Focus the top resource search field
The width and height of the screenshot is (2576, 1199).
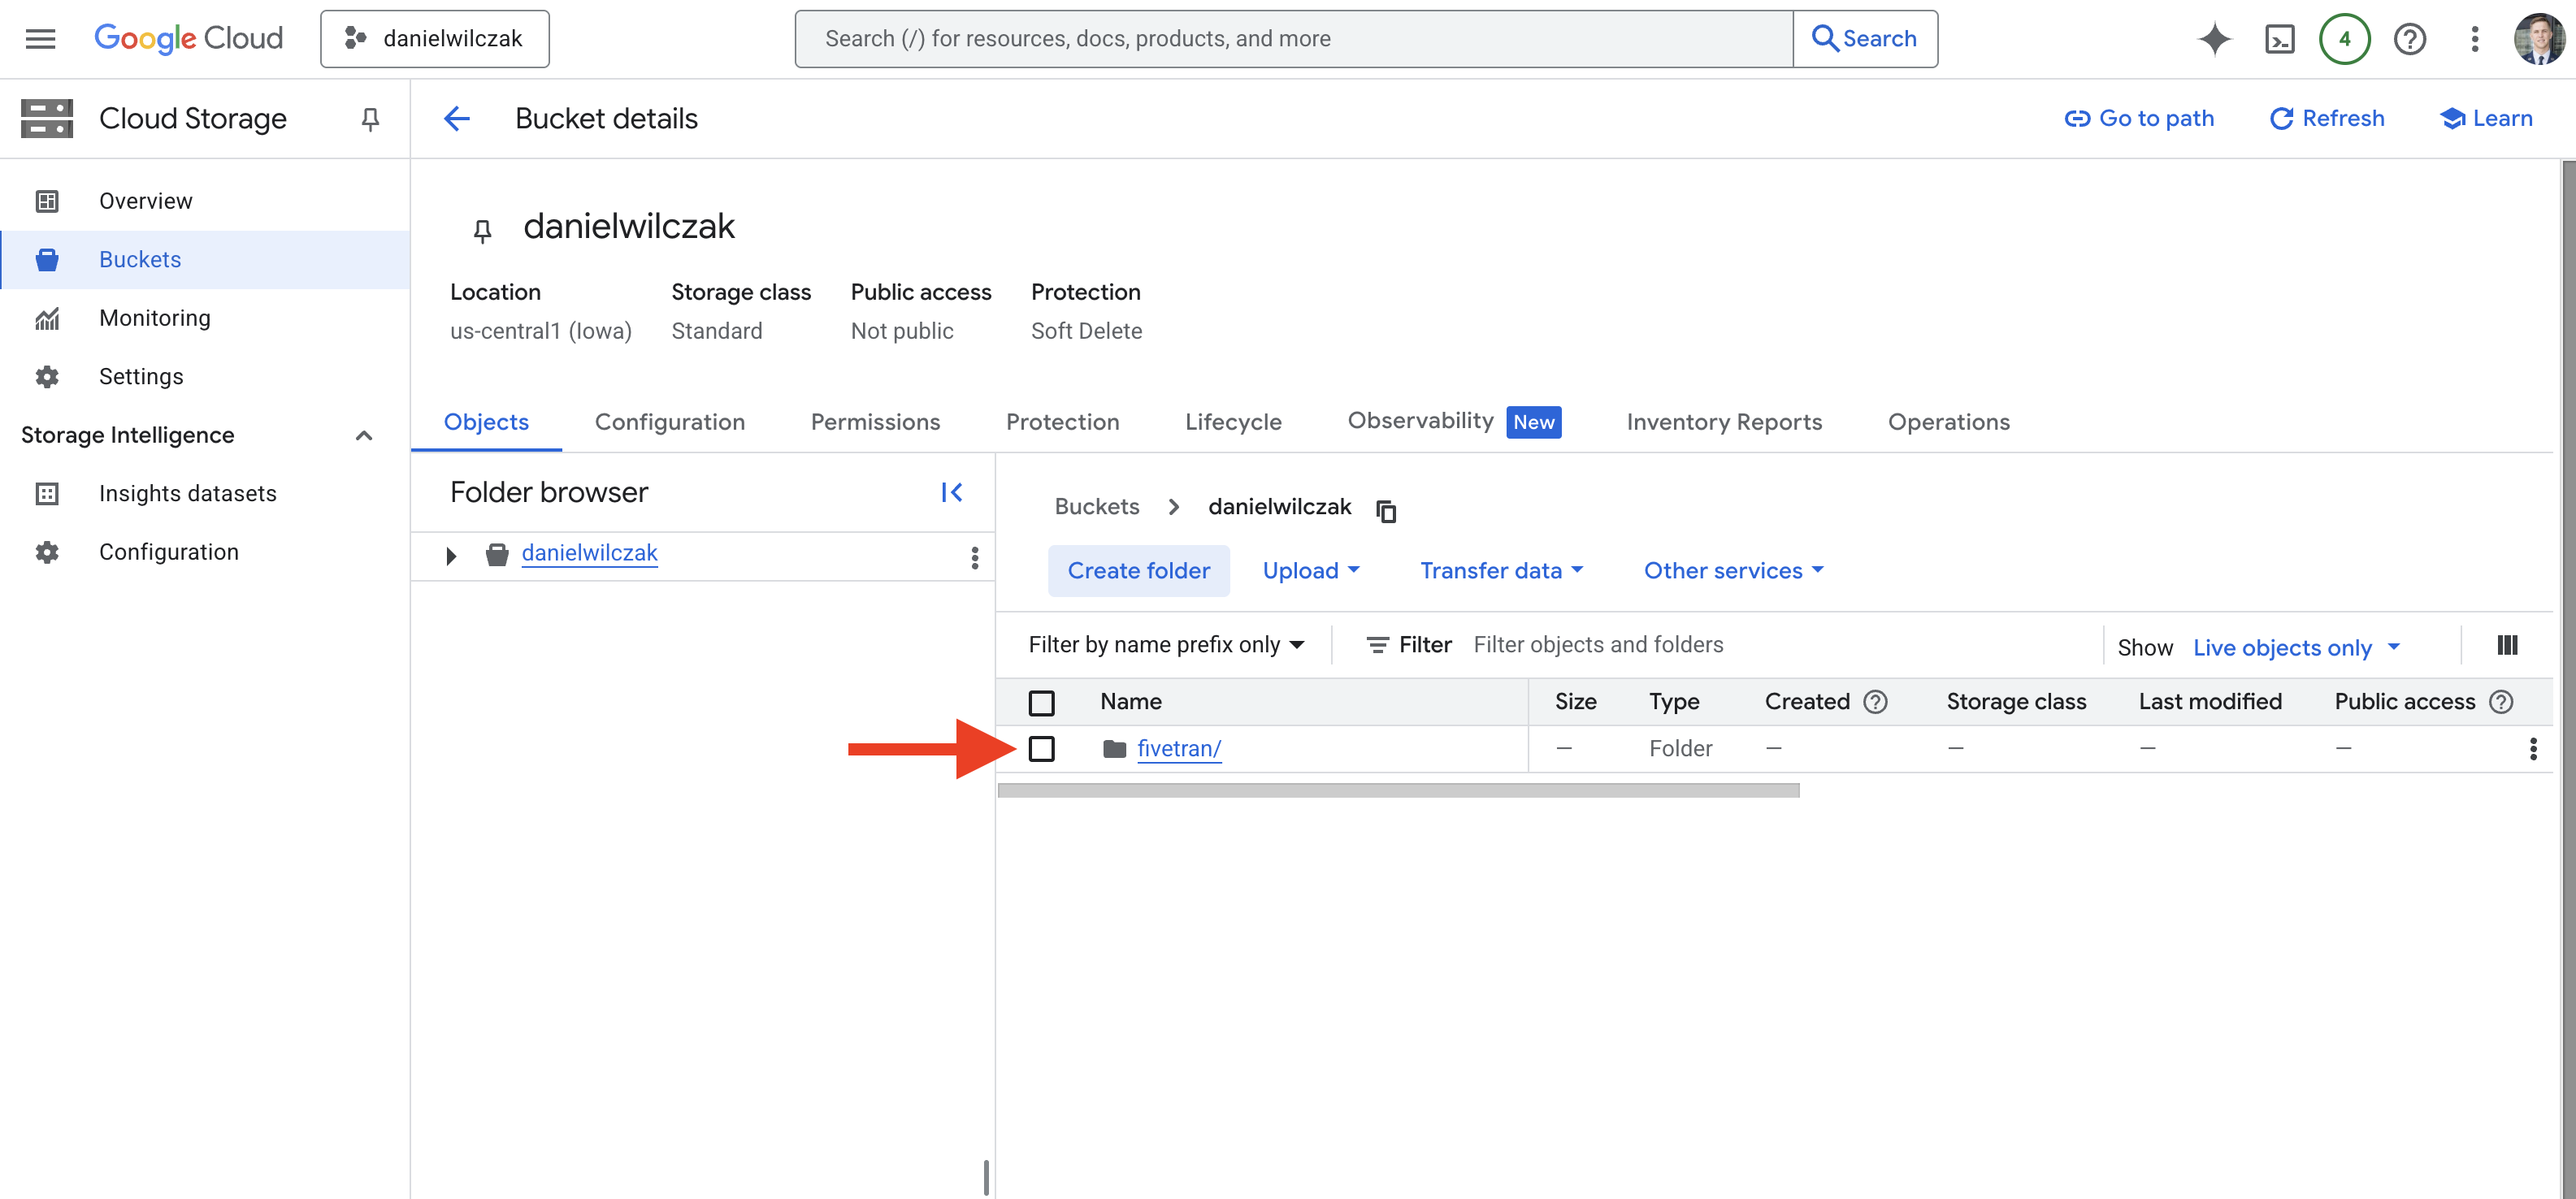(1295, 39)
